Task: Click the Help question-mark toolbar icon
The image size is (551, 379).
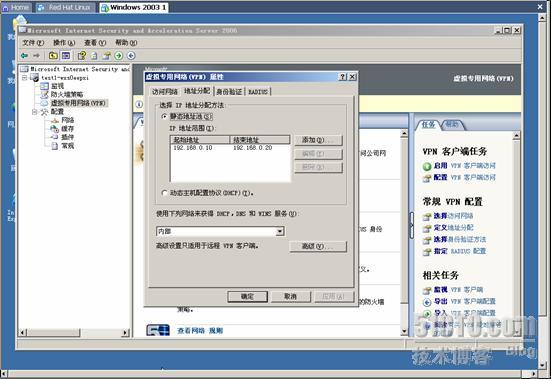Action: pos(82,55)
